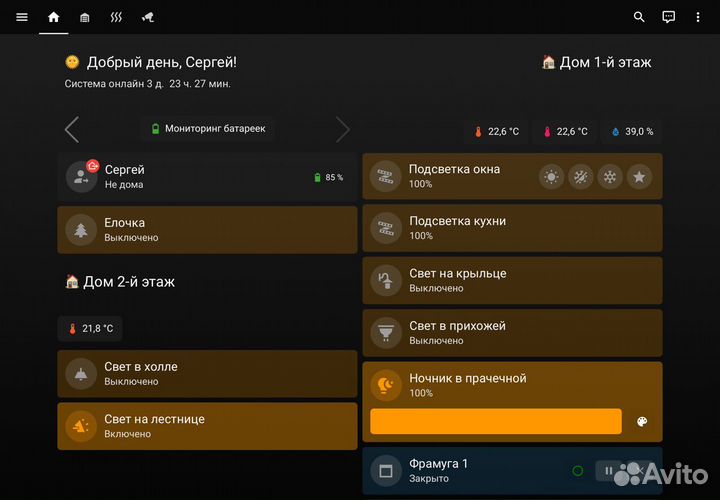
Task: Click the Подсветка кухни 100% label
Action: [421, 236]
